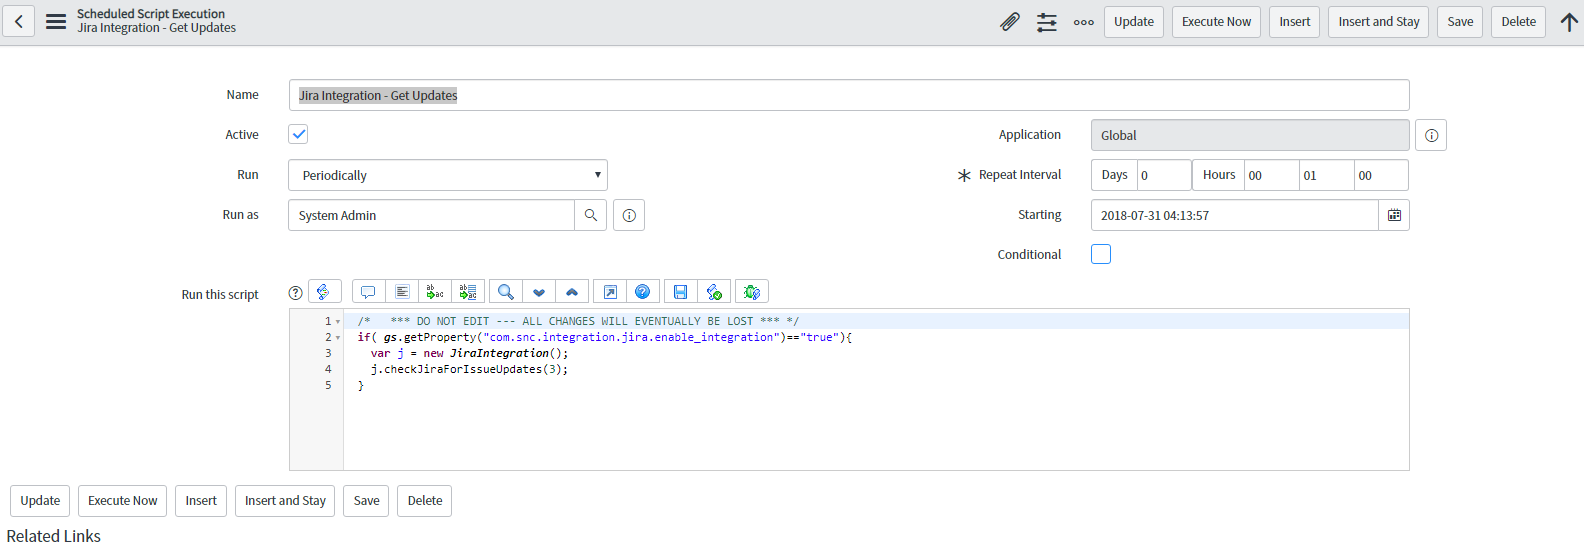
Task: Click bottom Execute Now button
Action: [x=122, y=501]
